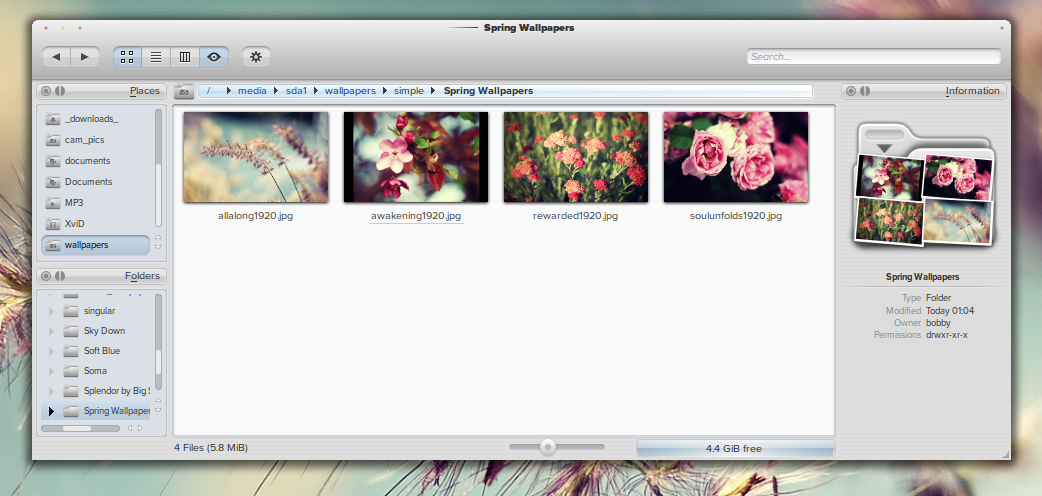1042x496 pixels.
Task: Click the '4 Files (5.8 MiB)' status text
Action: (x=211, y=448)
